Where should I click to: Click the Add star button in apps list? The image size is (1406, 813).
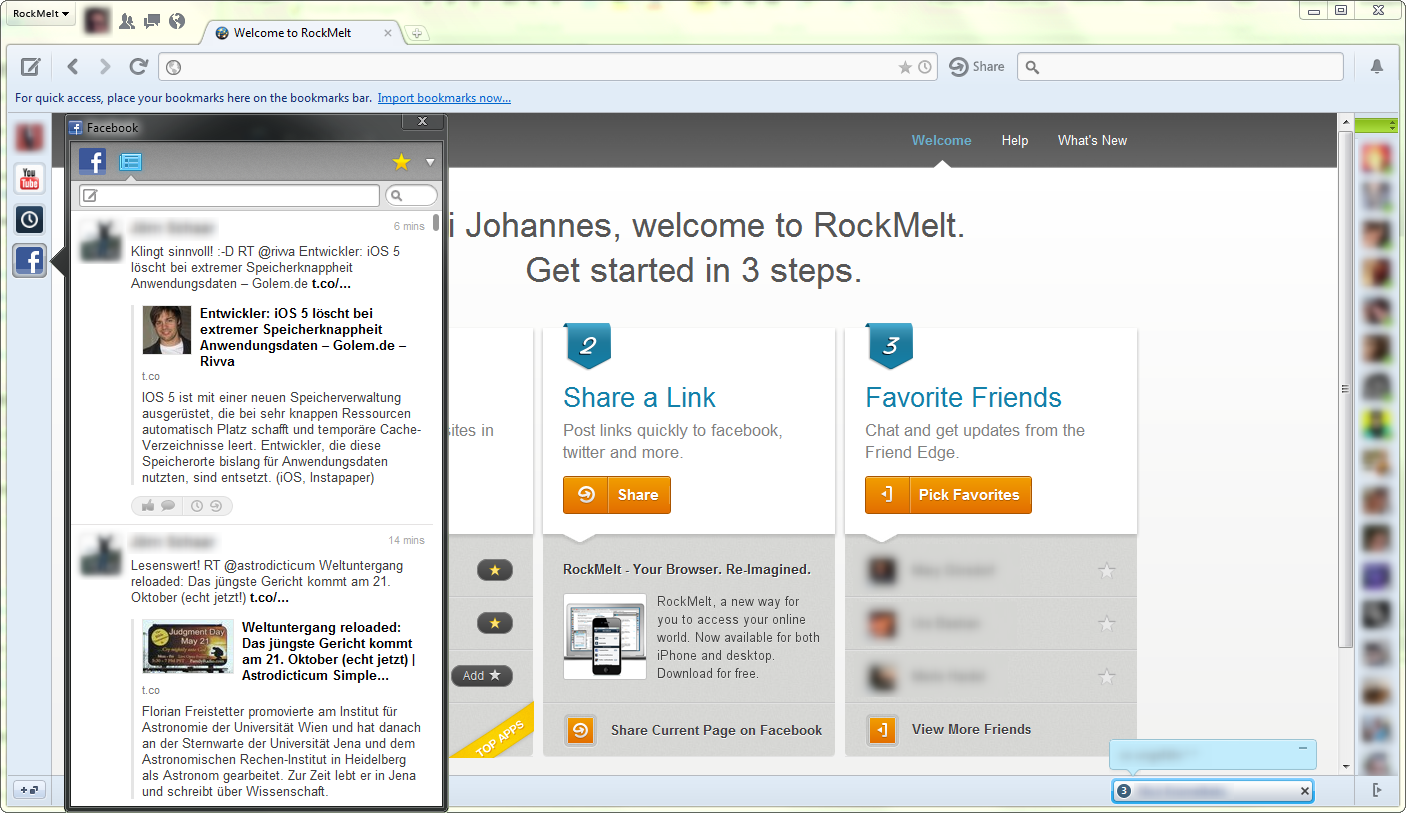click(x=482, y=676)
